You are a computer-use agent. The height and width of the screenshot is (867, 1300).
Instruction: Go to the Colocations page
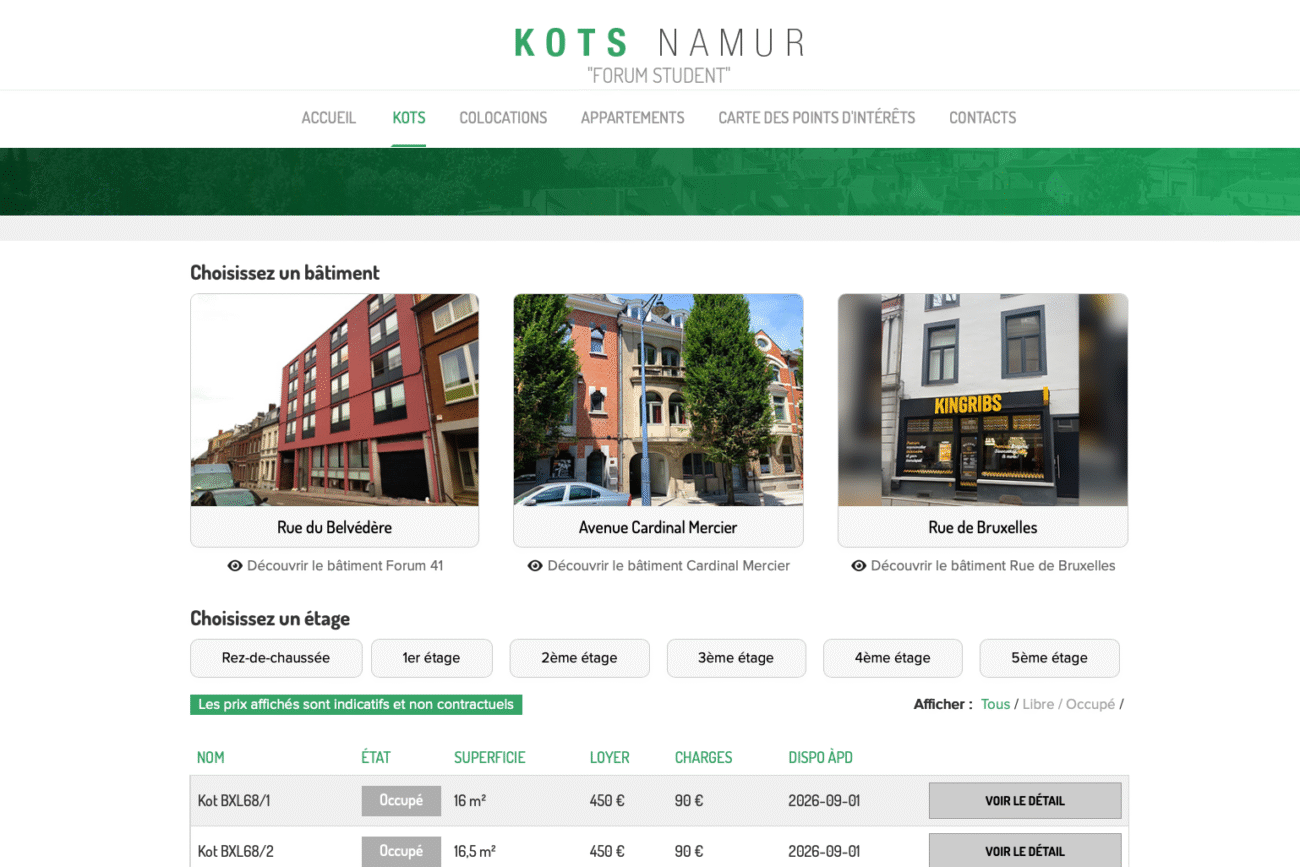[503, 118]
